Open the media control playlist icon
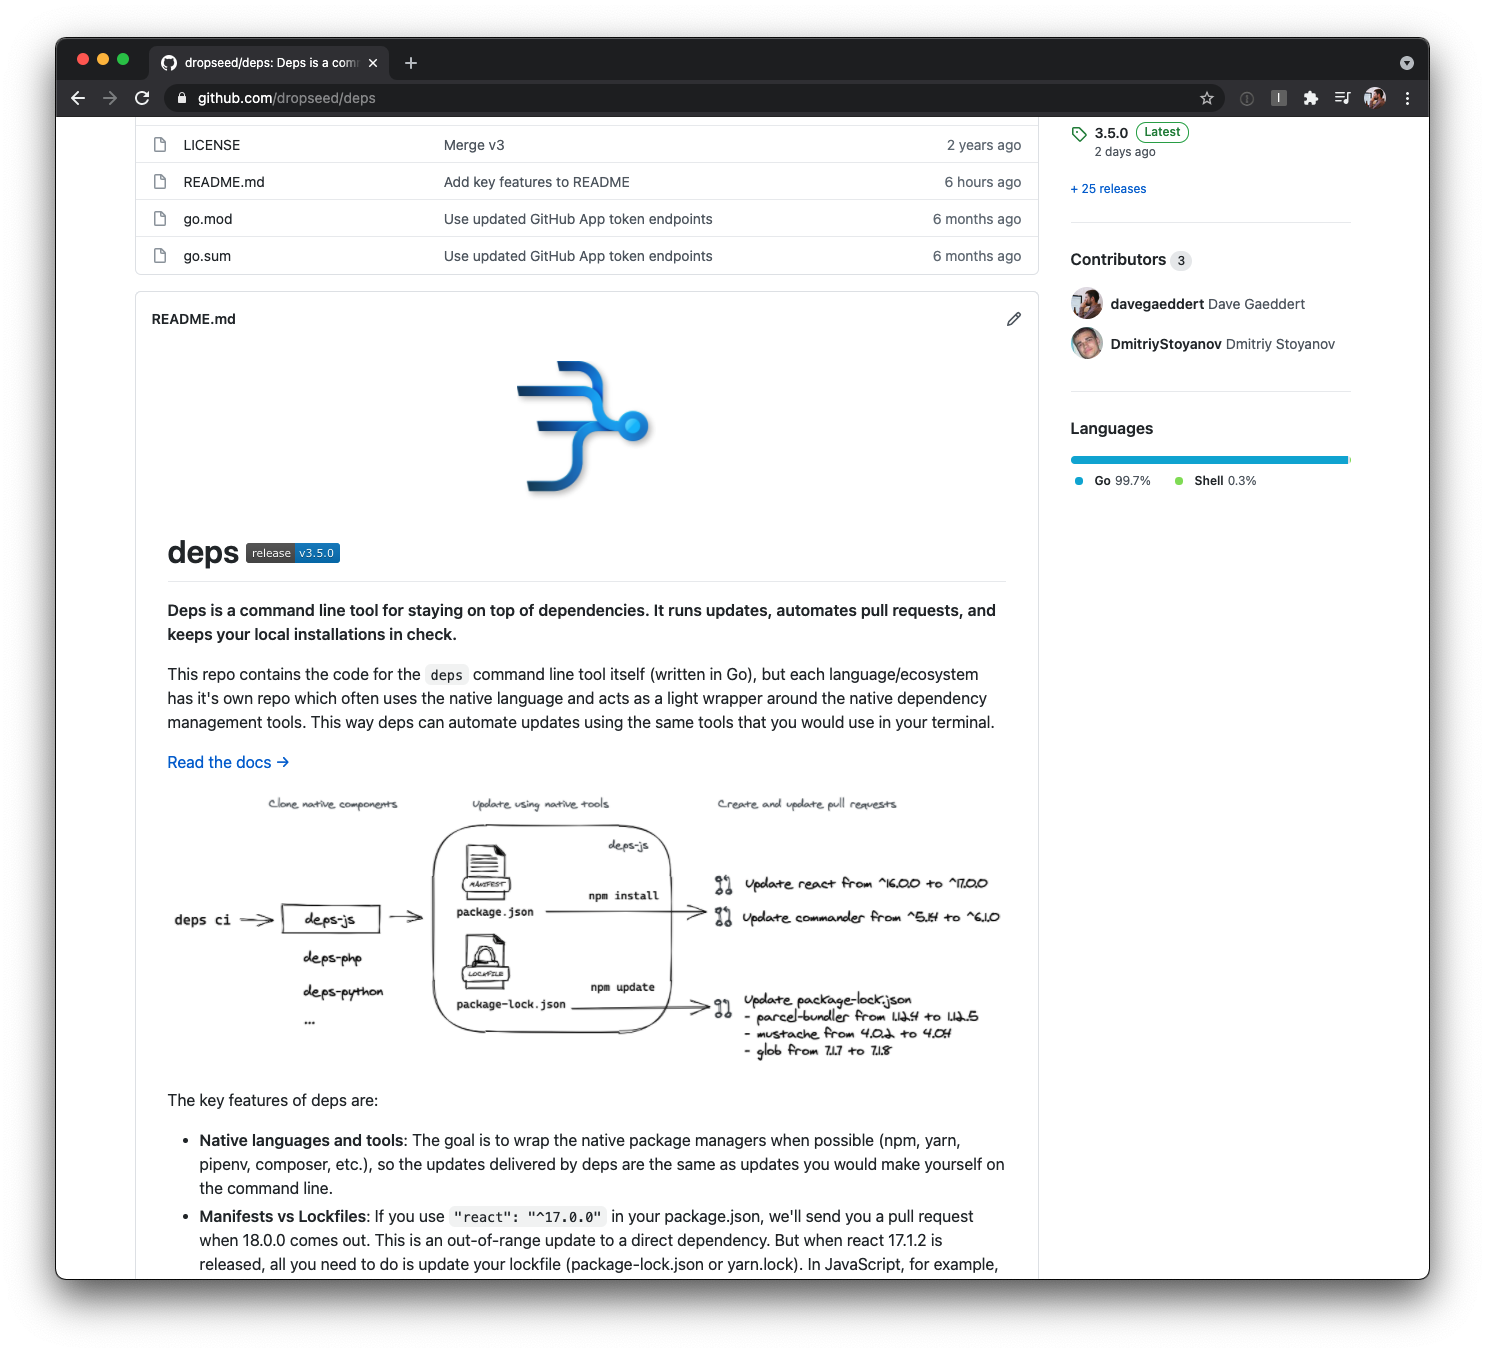The width and height of the screenshot is (1485, 1353). tap(1343, 98)
